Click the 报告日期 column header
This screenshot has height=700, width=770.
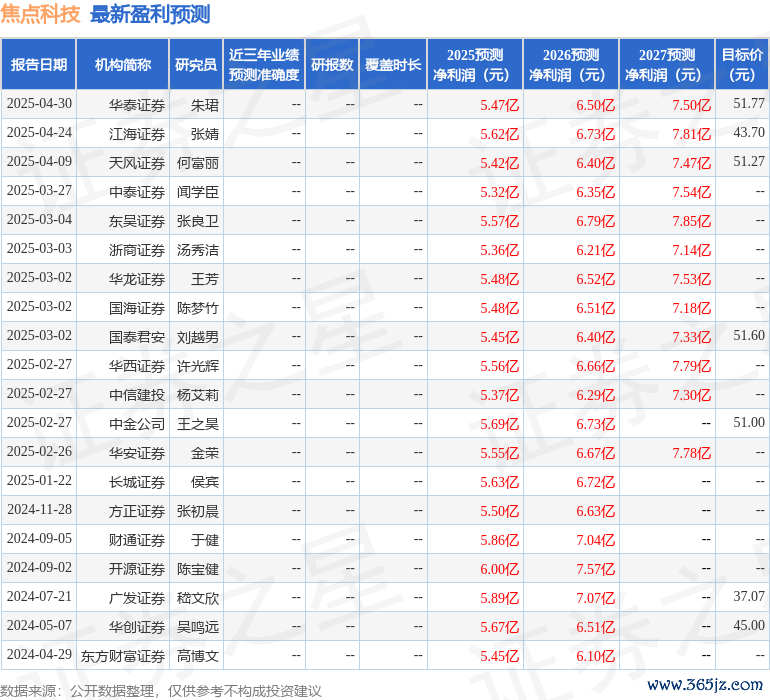39,64
